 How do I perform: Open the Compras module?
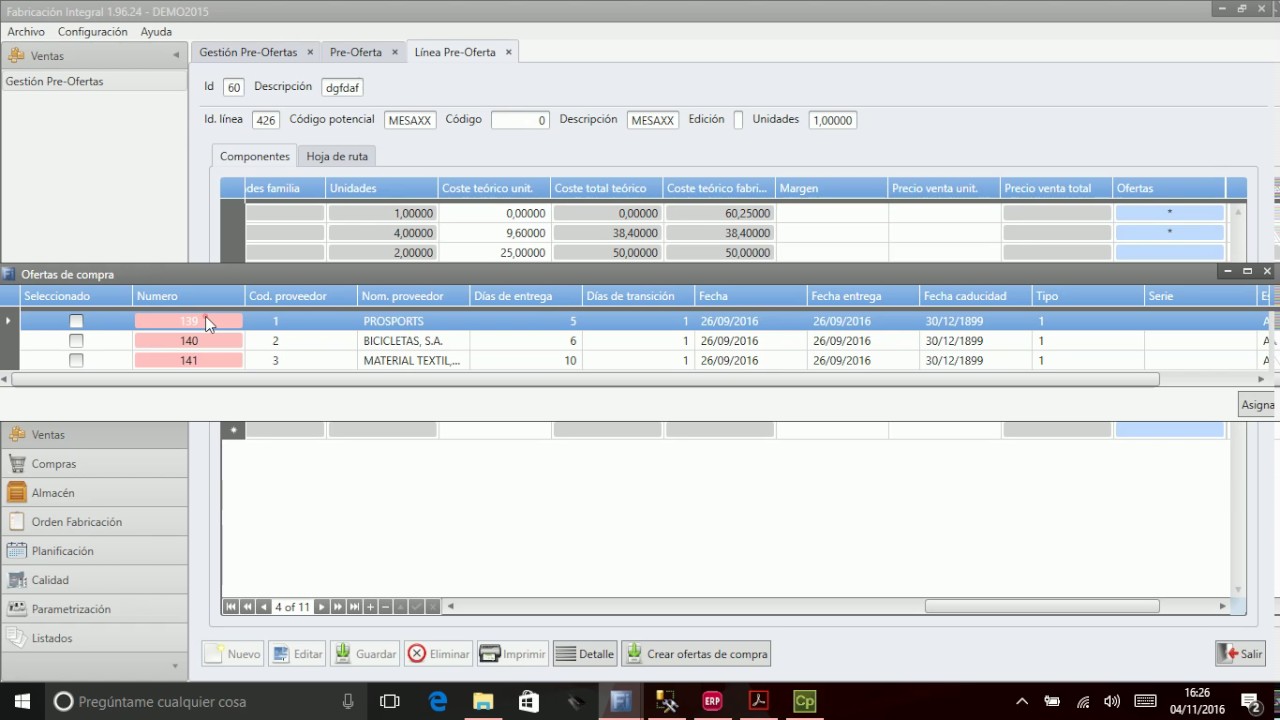pos(94,464)
